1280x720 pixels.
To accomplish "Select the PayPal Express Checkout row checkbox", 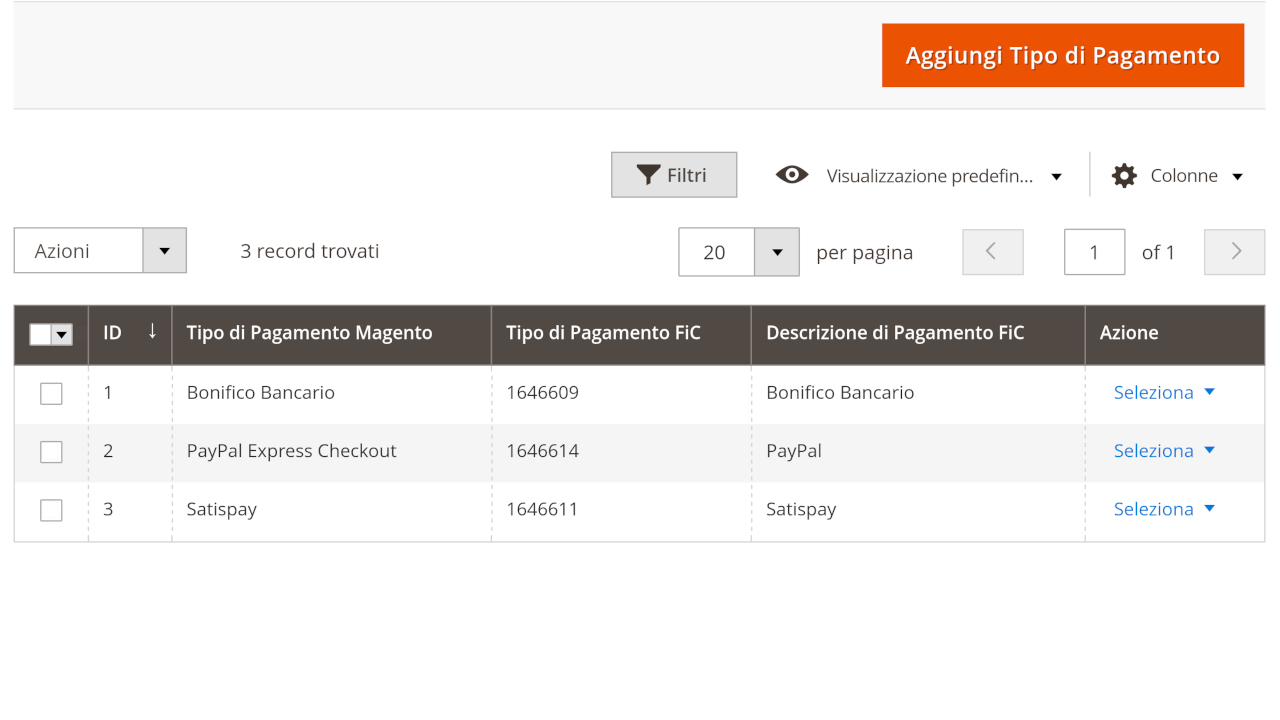I will pyautogui.click(x=51, y=452).
